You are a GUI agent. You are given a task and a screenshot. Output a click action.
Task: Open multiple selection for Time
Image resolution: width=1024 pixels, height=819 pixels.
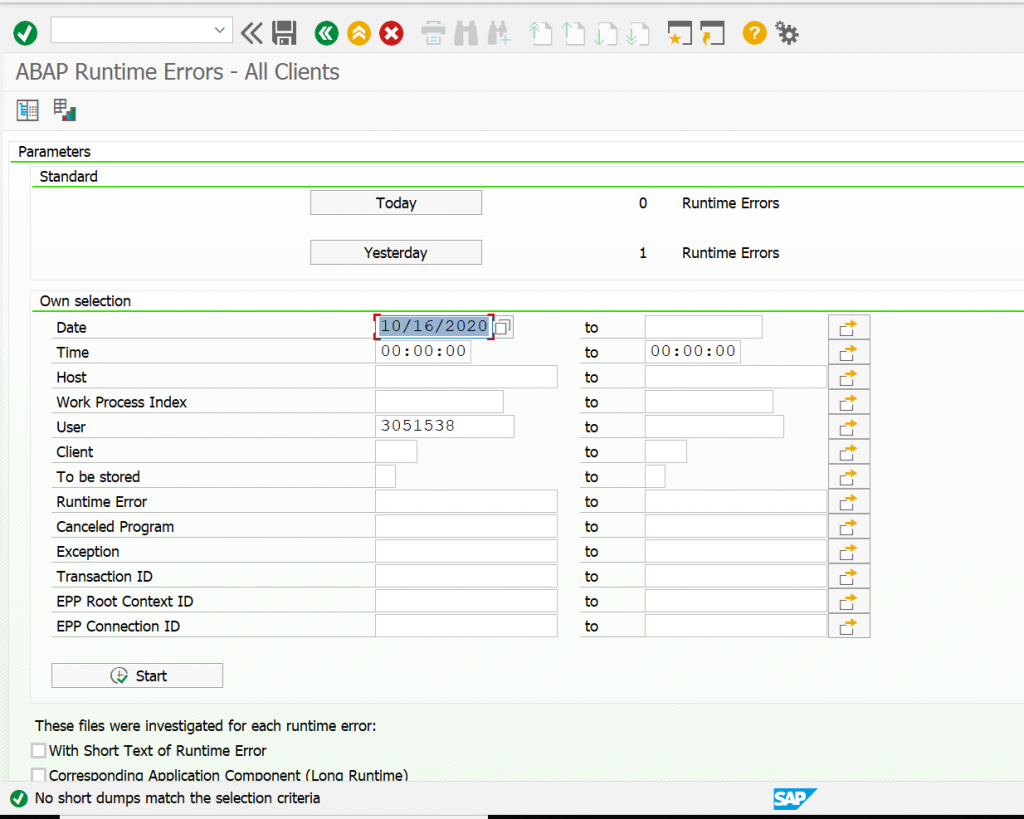pyautogui.click(x=848, y=352)
